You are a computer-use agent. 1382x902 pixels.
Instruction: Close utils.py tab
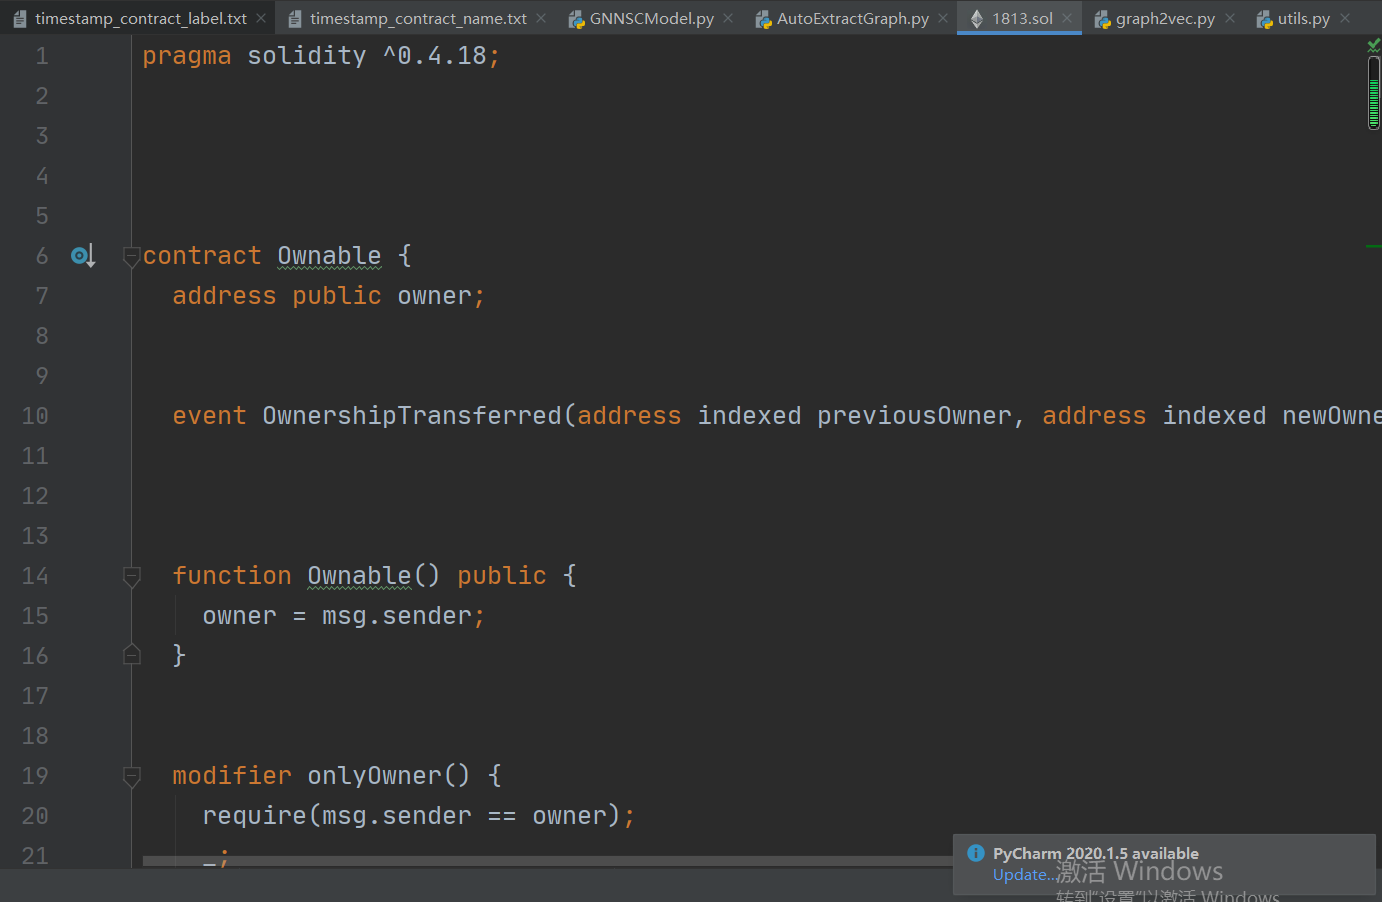point(1345,18)
